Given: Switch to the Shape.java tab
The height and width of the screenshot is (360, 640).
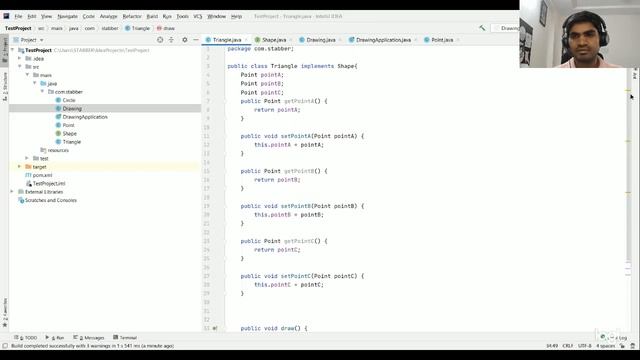Looking at the screenshot, I should [x=273, y=40].
